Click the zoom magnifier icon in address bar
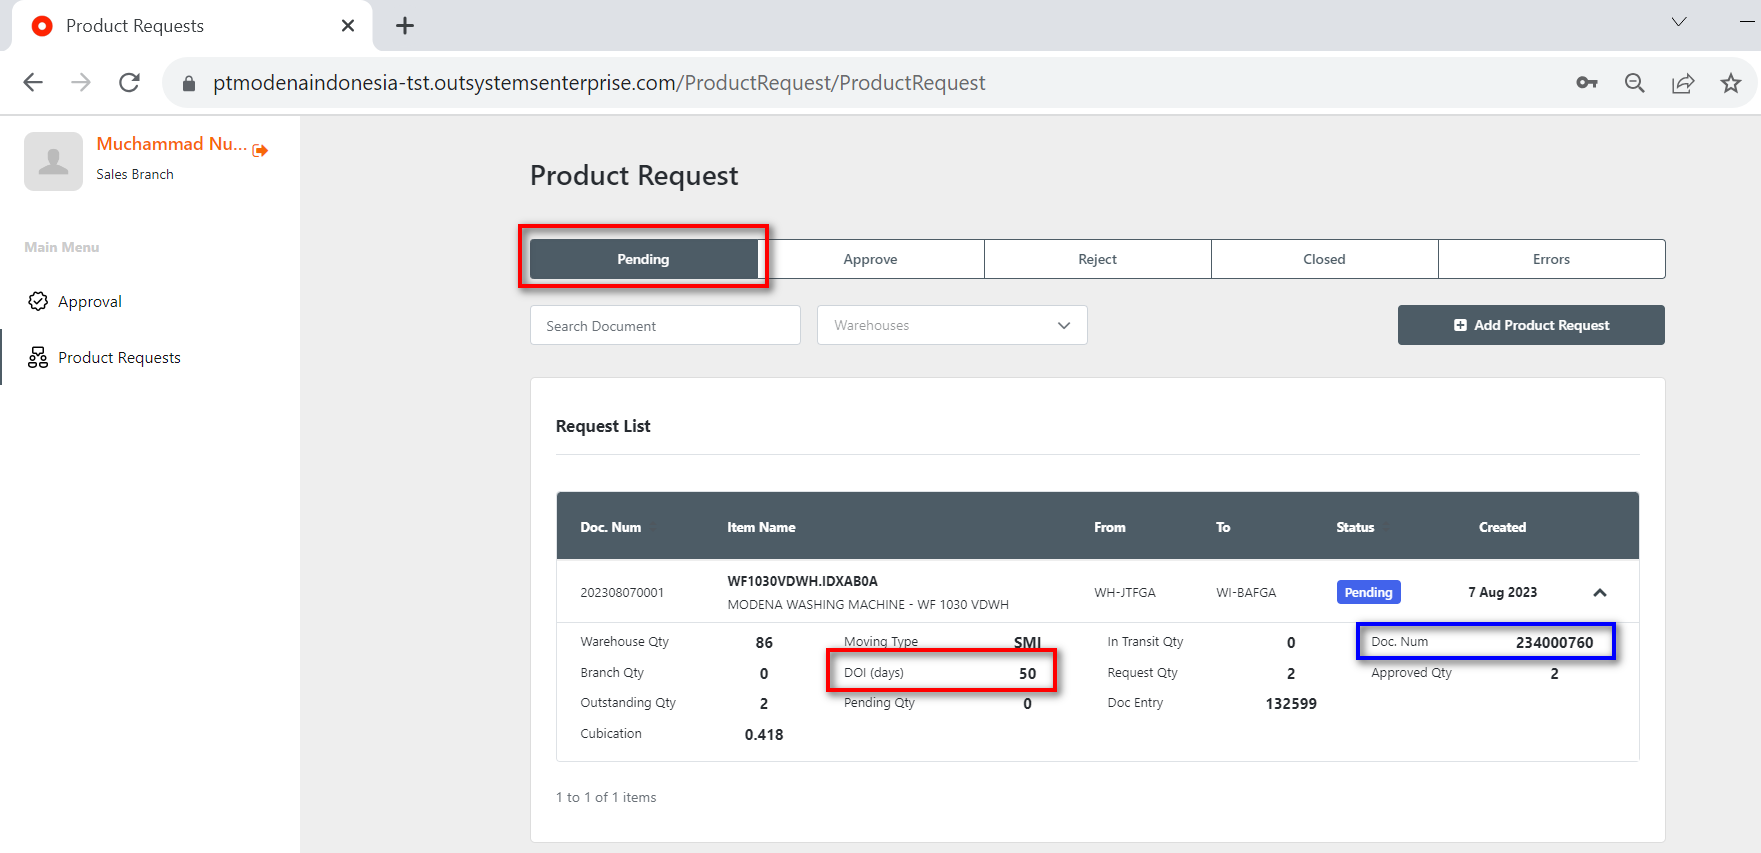This screenshot has width=1761, height=853. tap(1635, 83)
